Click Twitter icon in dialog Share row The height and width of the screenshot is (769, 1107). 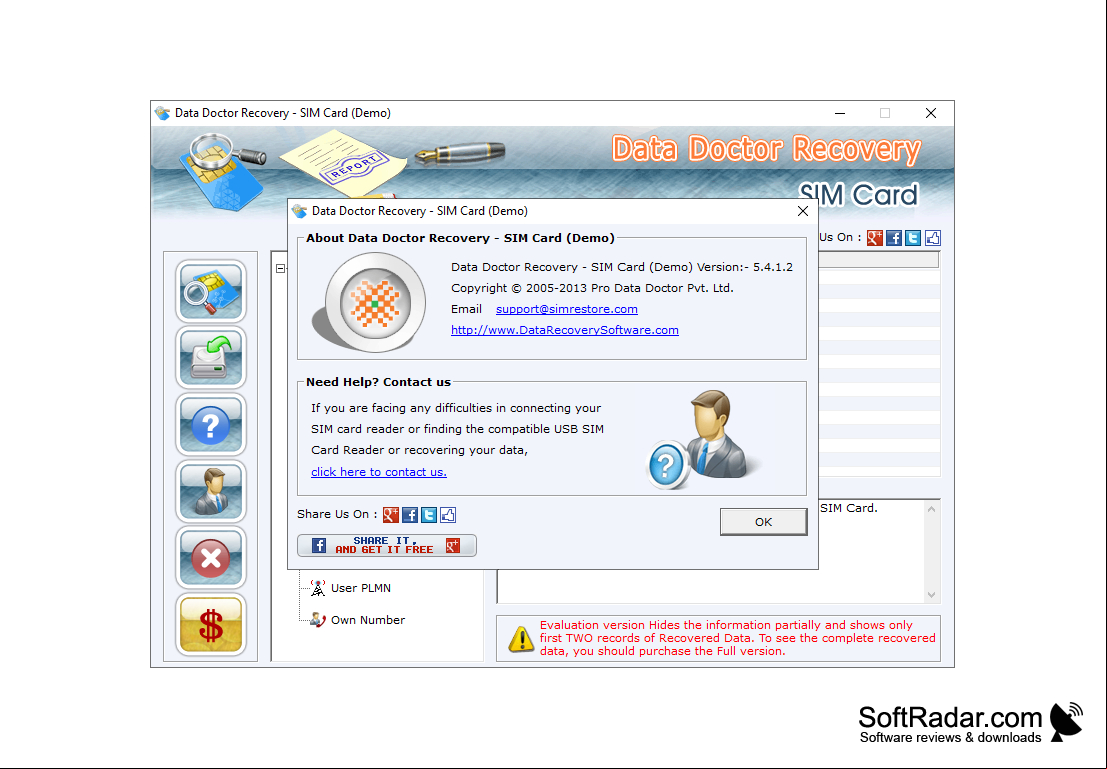click(x=429, y=515)
